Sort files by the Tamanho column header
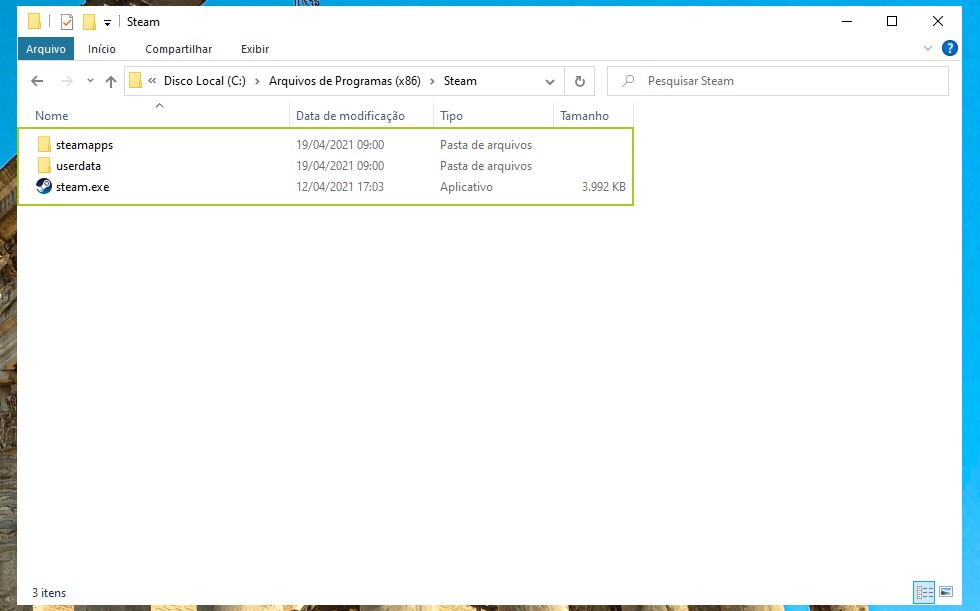Image resolution: width=980 pixels, height=611 pixels. click(584, 116)
